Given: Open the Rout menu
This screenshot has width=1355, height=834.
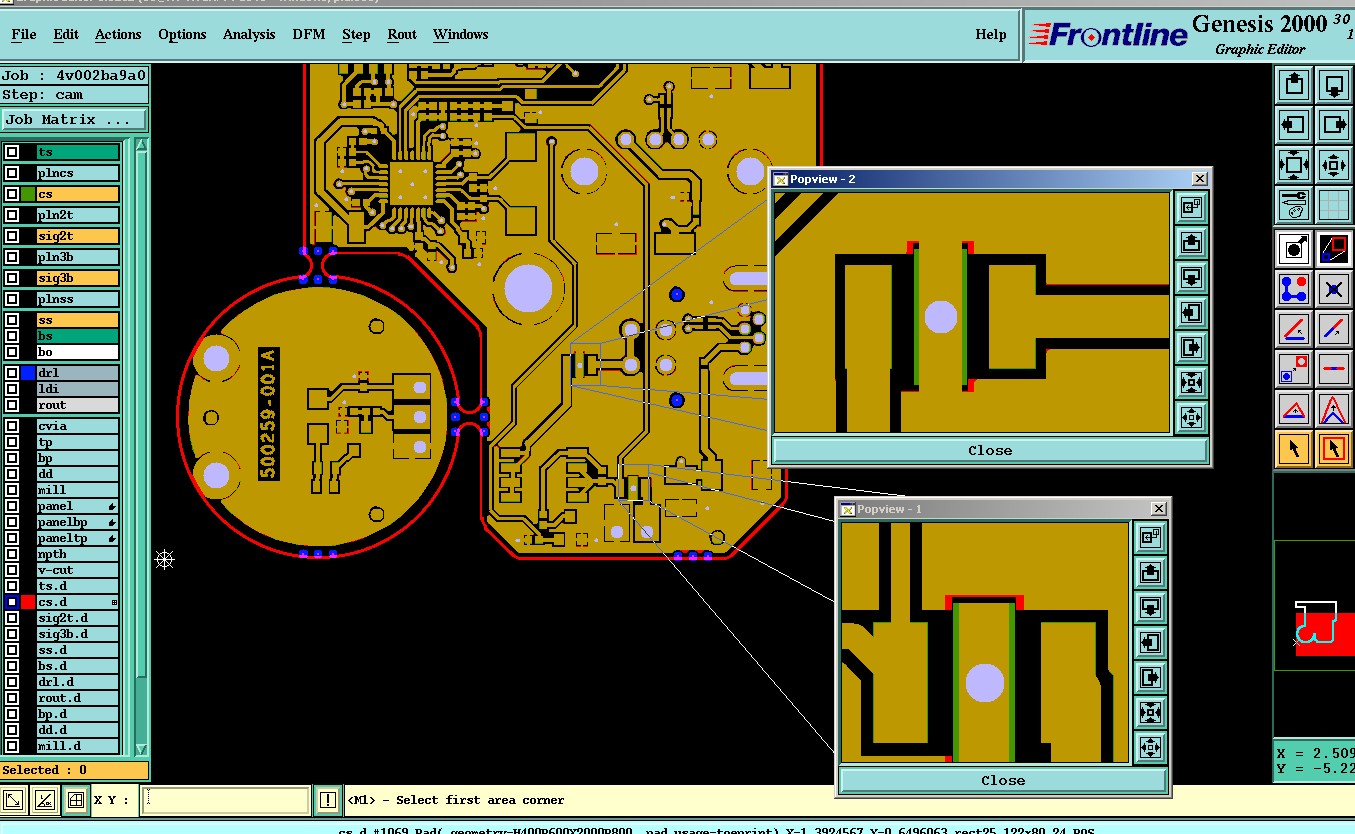Looking at the screenshot, I should coord(402,34).
